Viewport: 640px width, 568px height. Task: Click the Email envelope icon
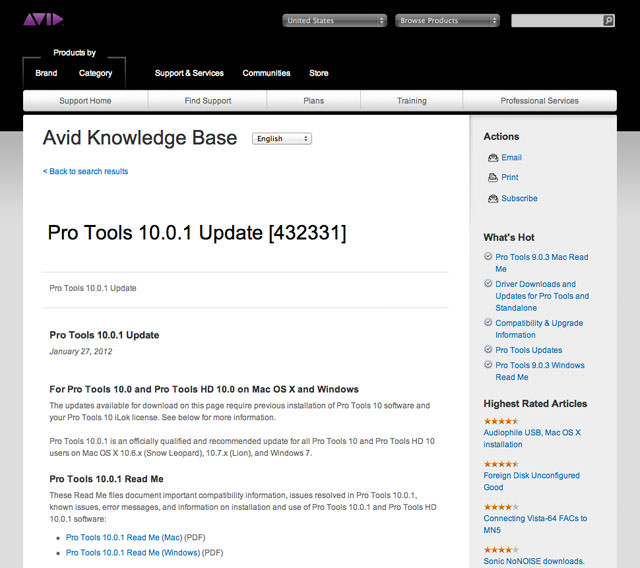(493, 158)
